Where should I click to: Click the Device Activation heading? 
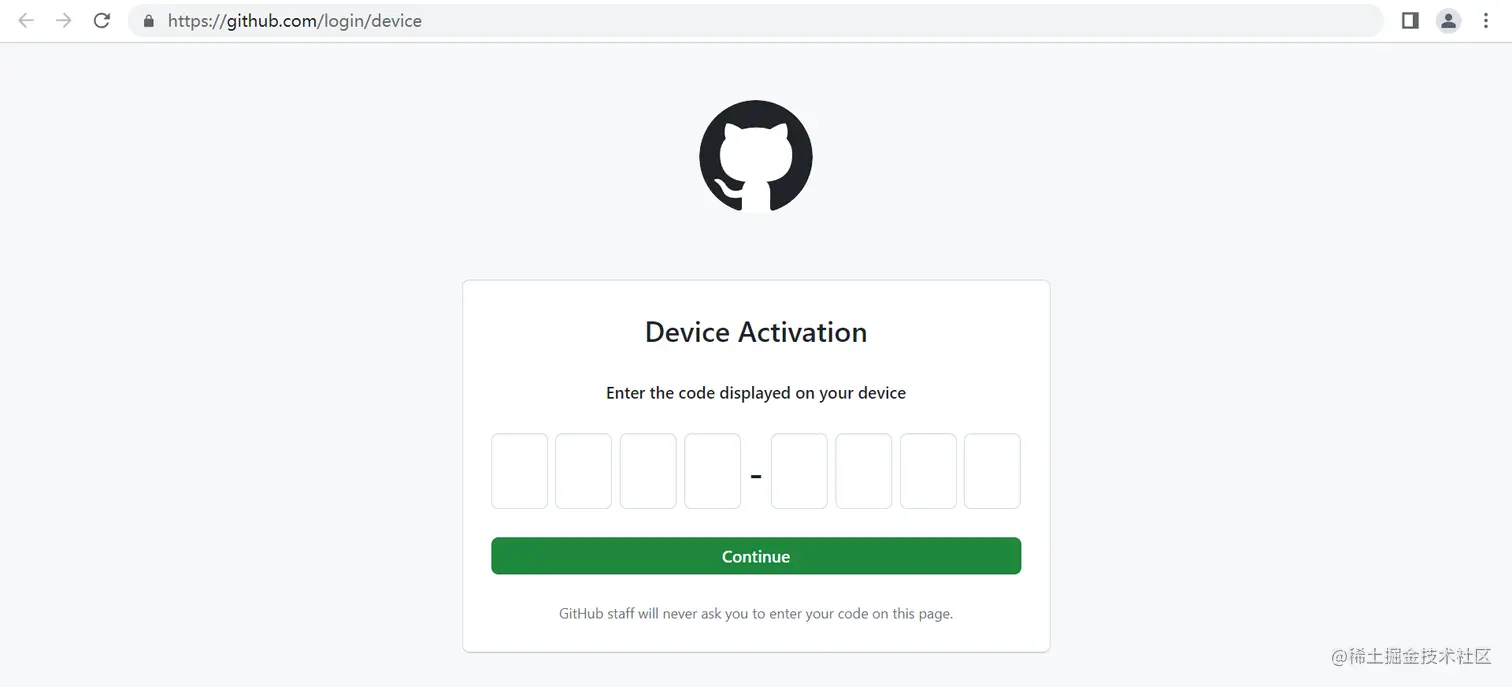756,332
